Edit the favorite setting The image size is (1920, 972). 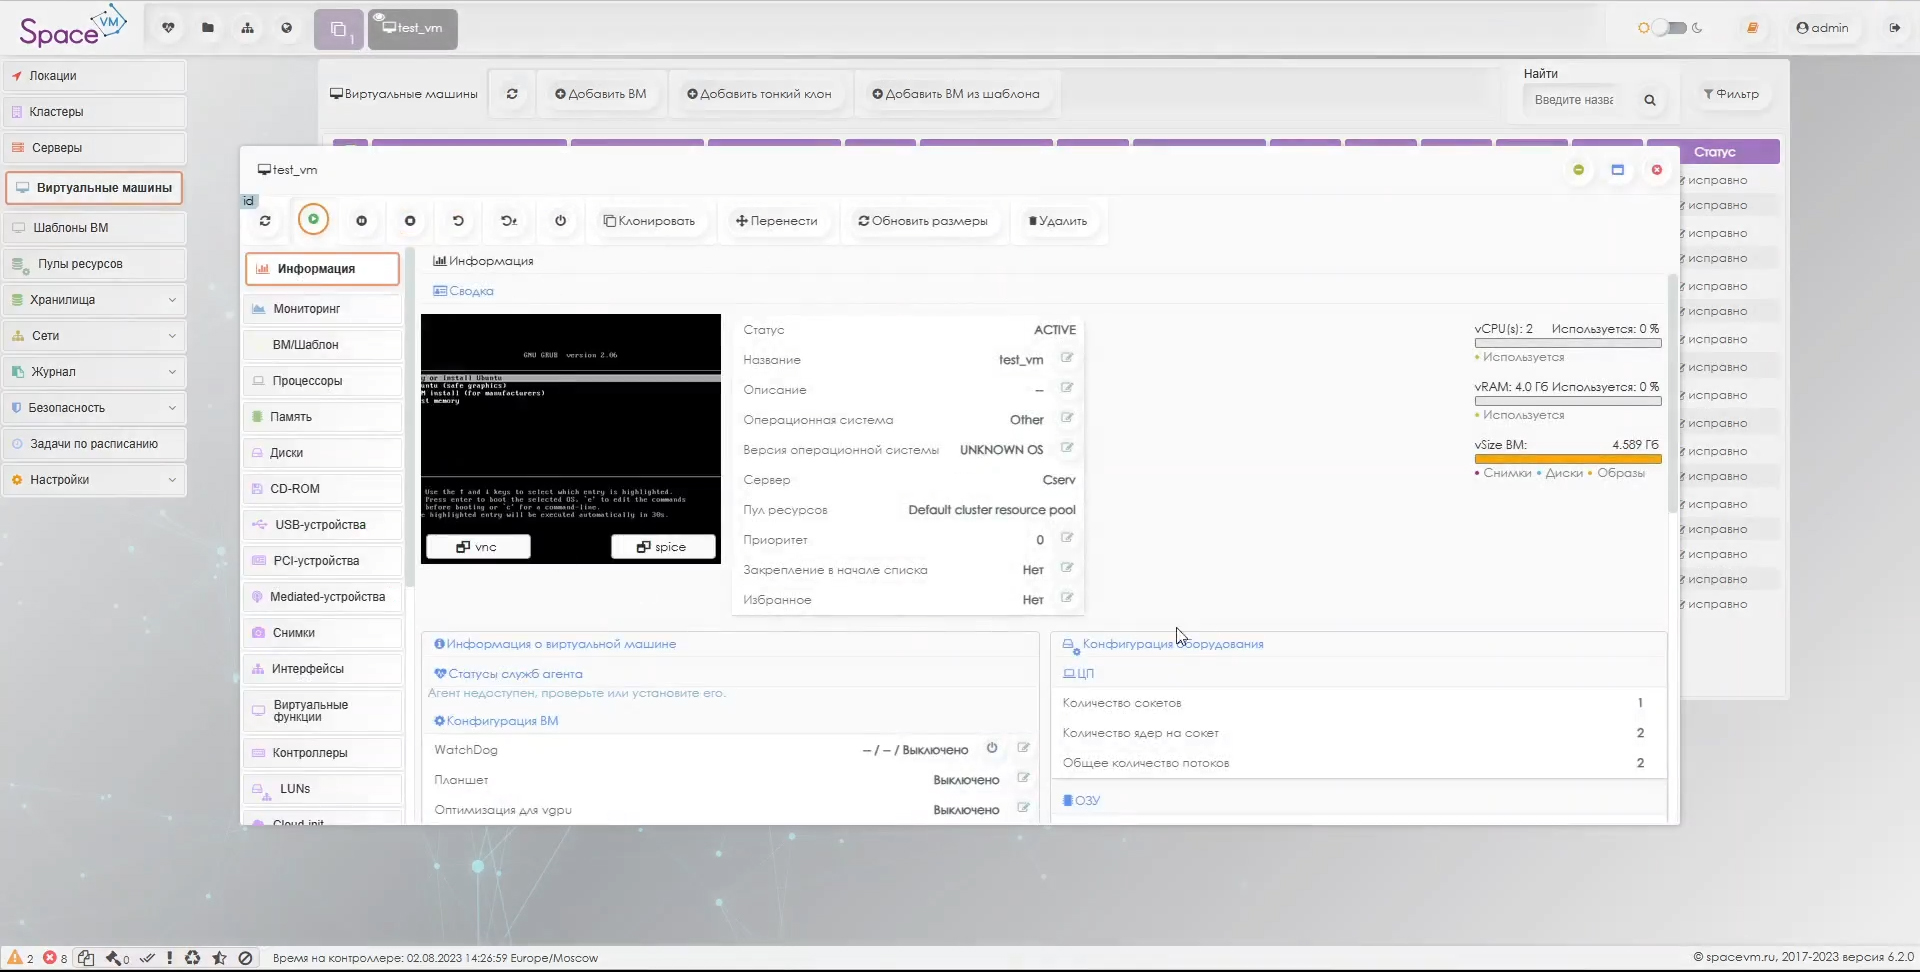[1067, 598]
